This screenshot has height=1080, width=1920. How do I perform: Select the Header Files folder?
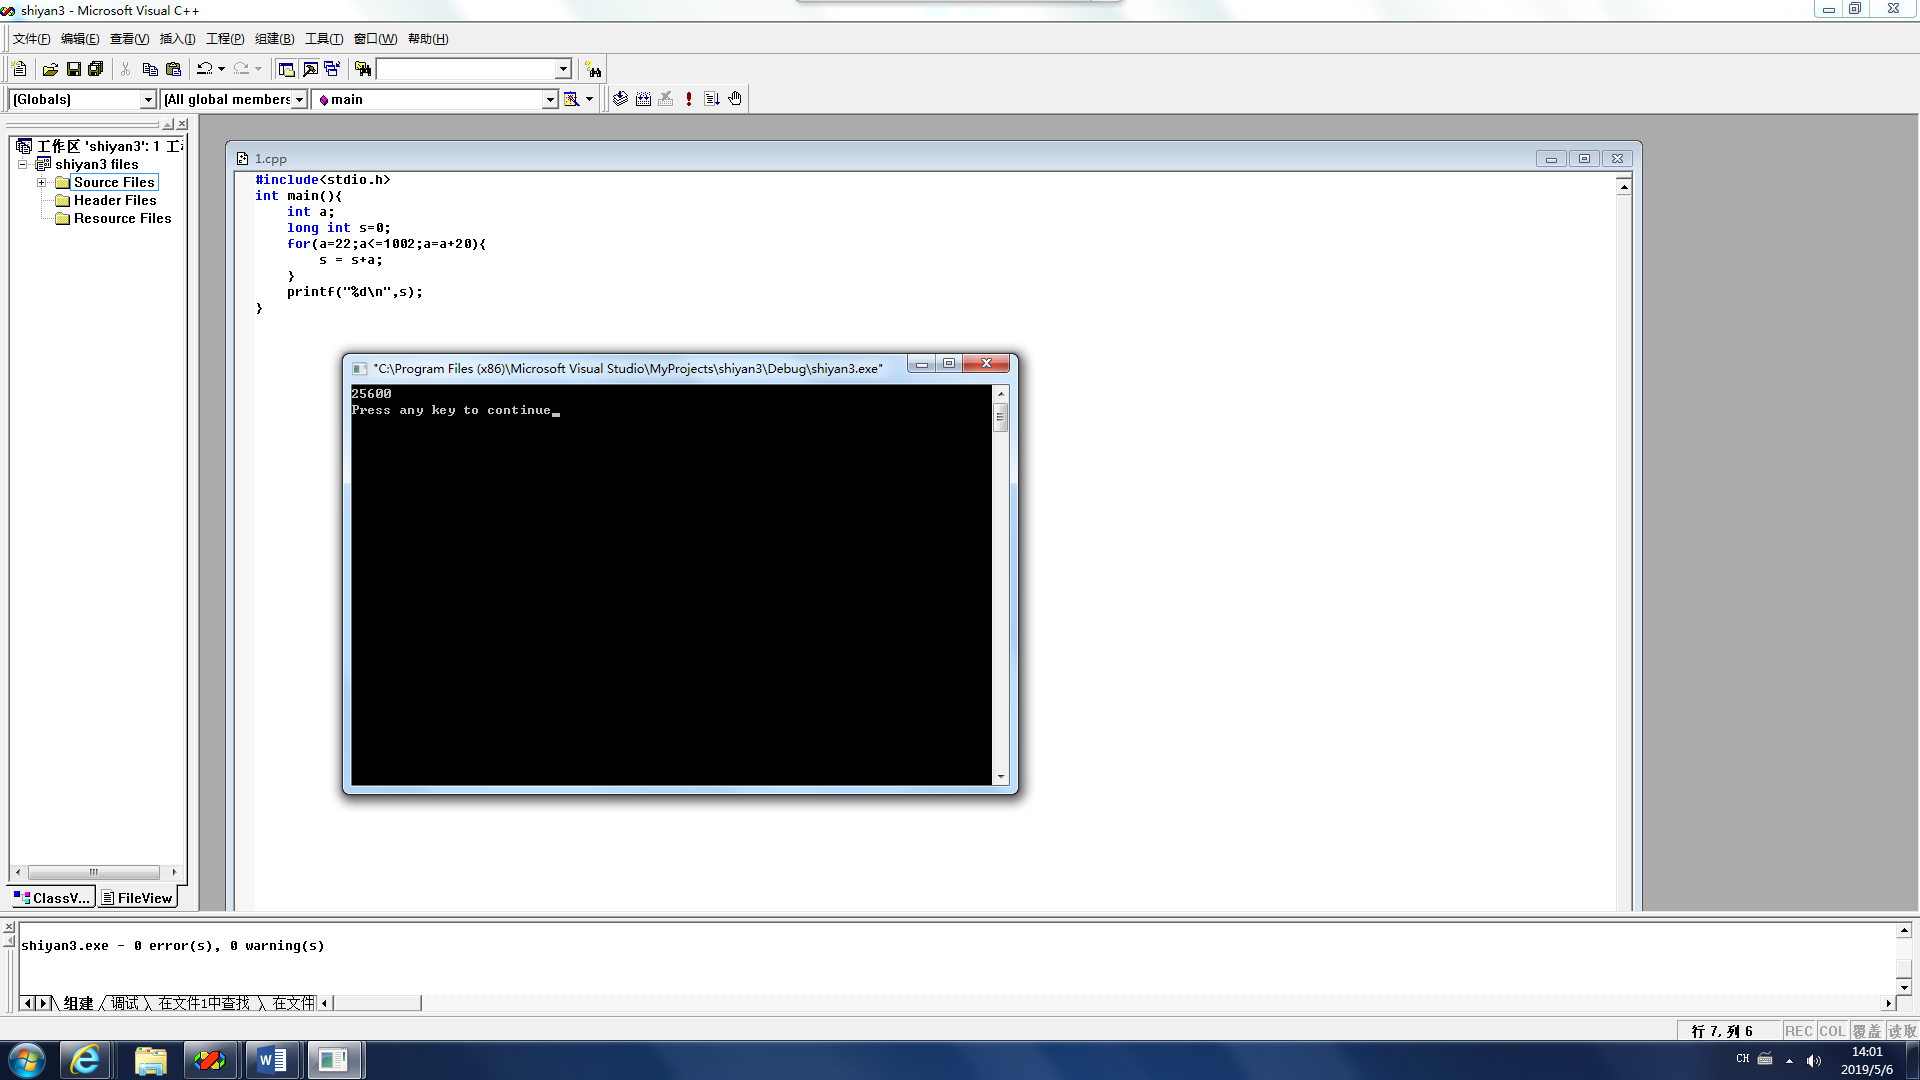click(x=115, y=200)
